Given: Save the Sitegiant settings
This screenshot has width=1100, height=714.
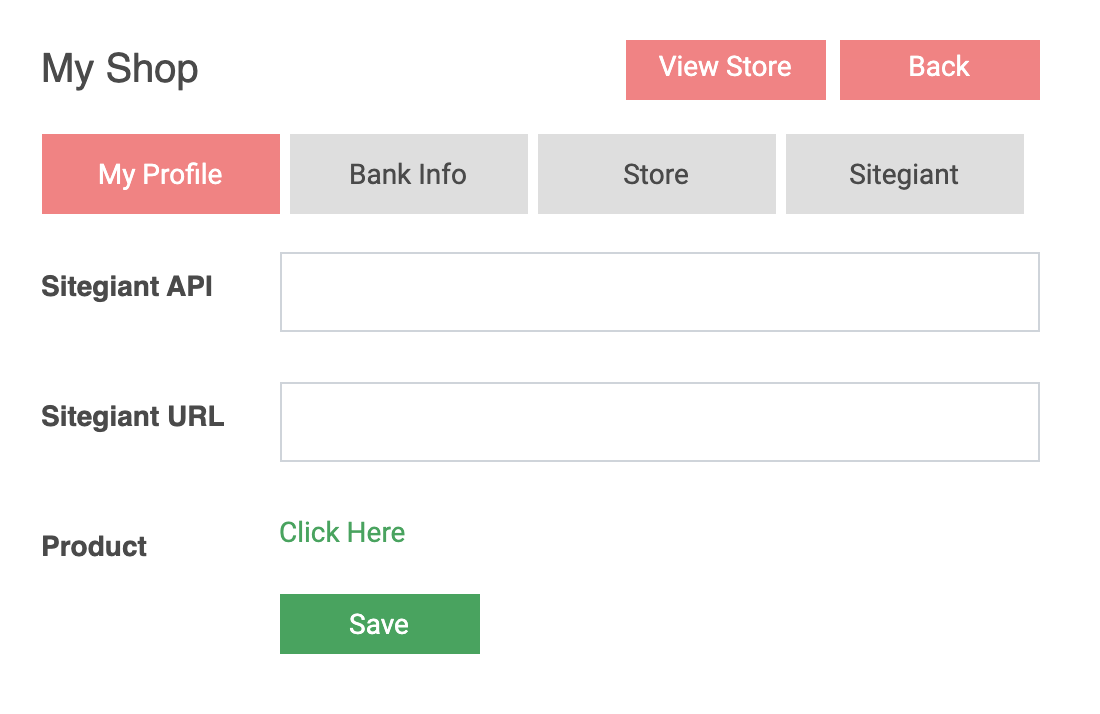Looking at the screenshot, I should (x=380, y=624).
